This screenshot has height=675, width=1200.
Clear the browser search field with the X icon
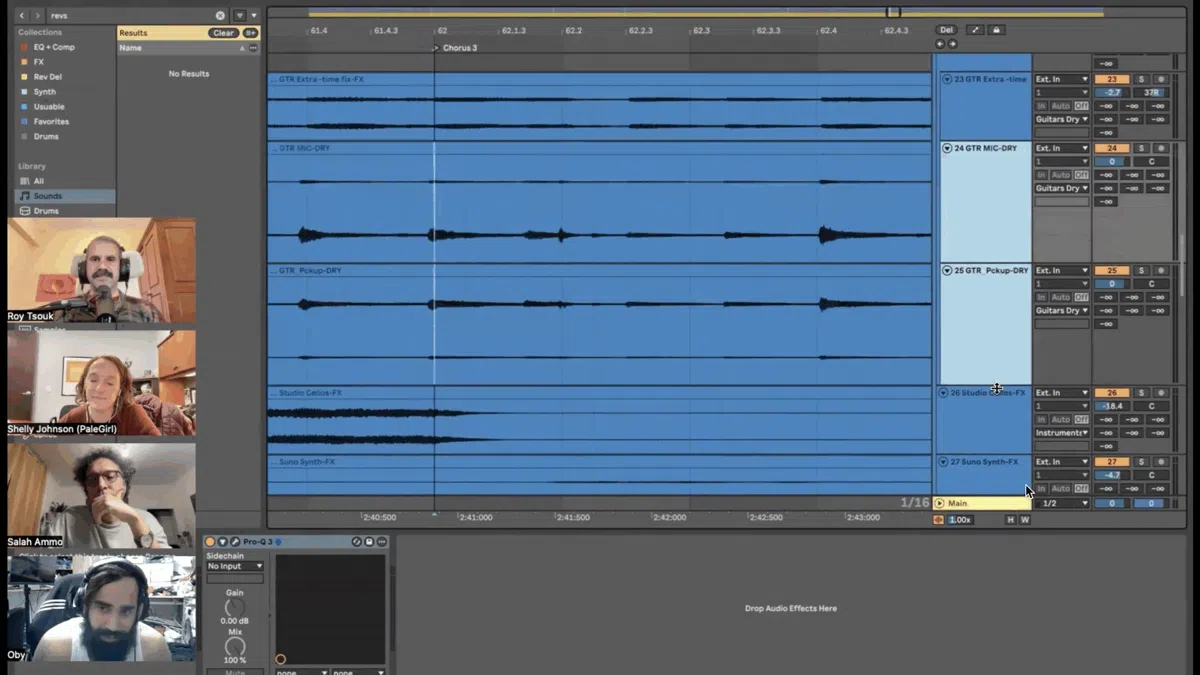pyautogui.click(x=220, y=16)
